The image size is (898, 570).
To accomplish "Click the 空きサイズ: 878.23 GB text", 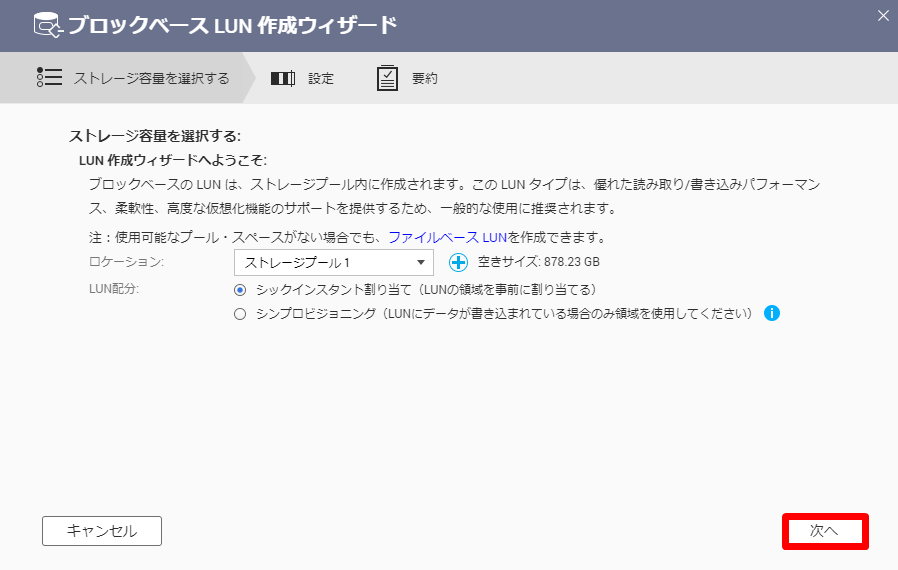I will pos(539,262).
